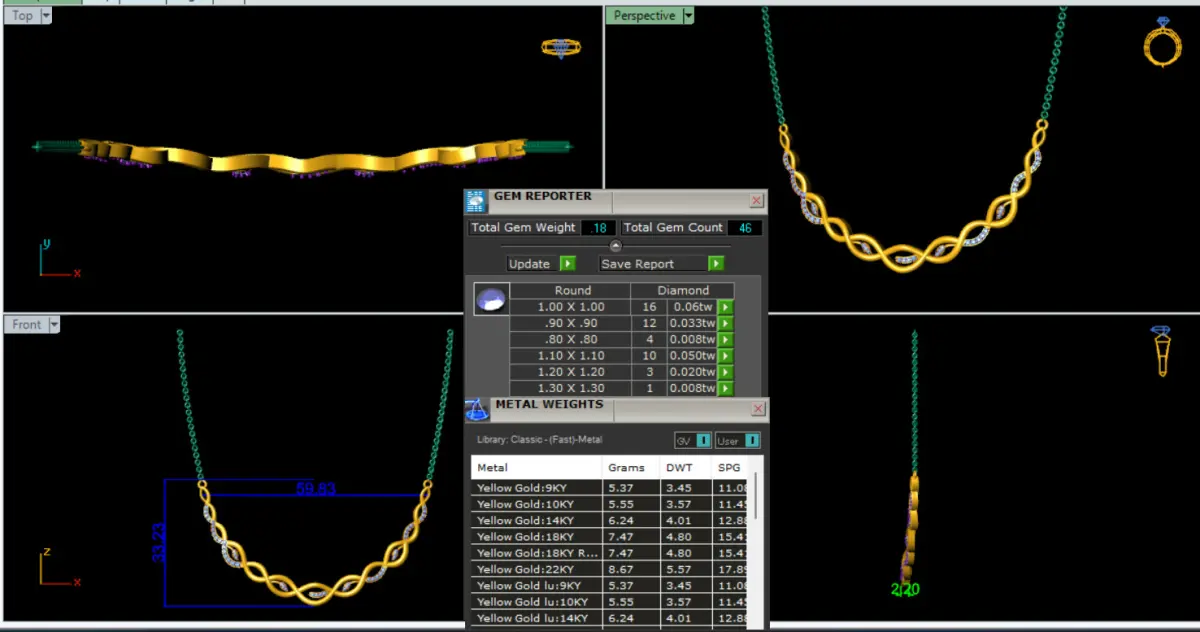Click the Library: Classic-(Fast)-Metal label
The image size is (1200, 632).
[x=540, y=440]
